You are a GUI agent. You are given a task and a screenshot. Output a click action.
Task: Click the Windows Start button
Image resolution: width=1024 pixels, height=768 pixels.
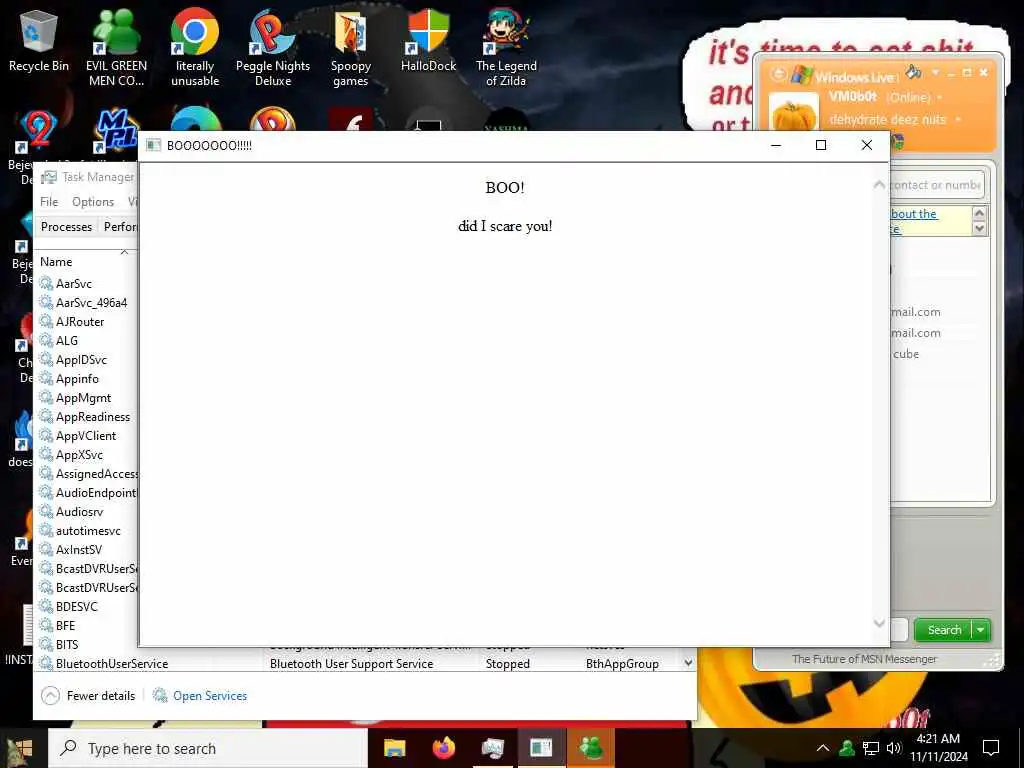coord(20,748)
